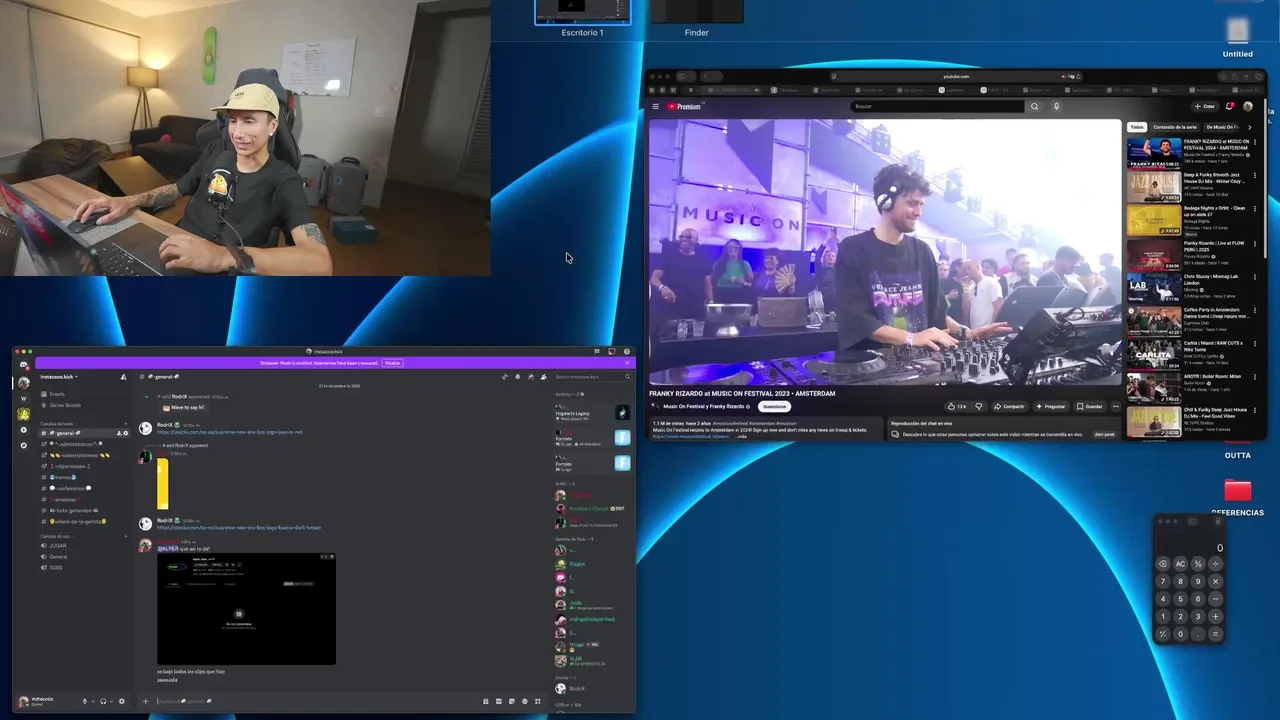Image resolution: width=1280 pixels, height=720 pixels.
Task: Open more actions ellipsis under video
Action: click(x=1116, y=406)
